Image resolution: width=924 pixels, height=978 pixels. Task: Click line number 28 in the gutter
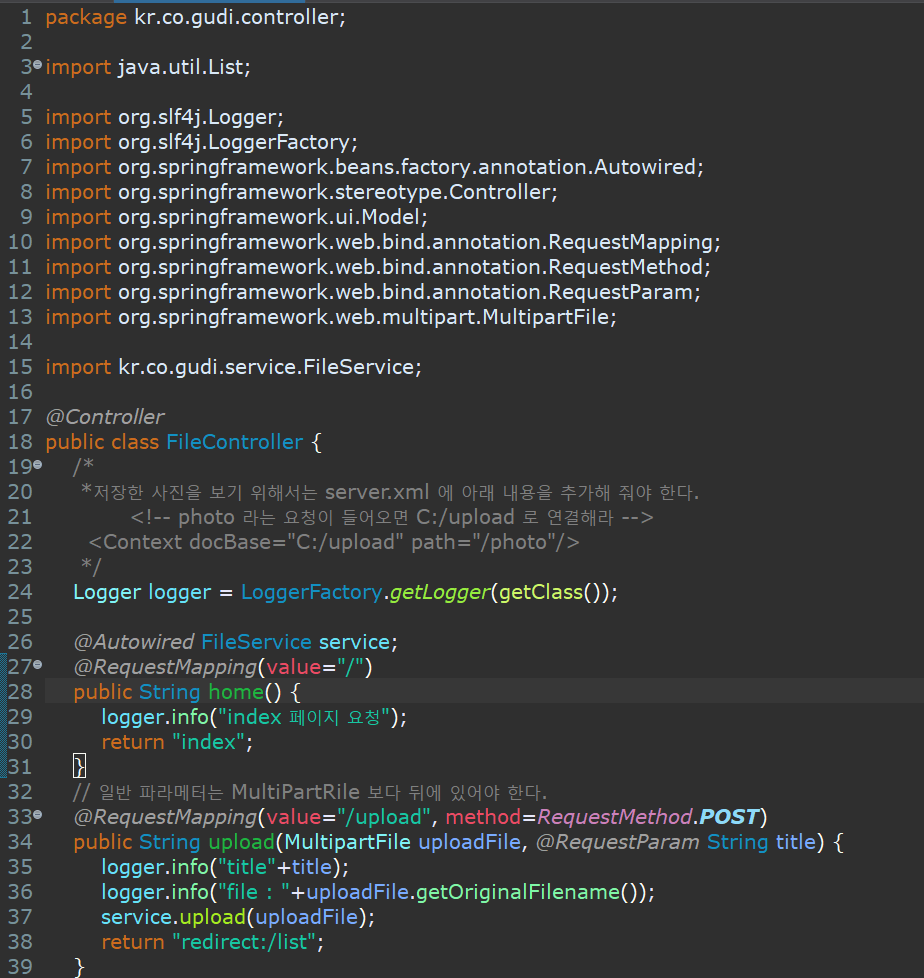(x=21, y=692)
